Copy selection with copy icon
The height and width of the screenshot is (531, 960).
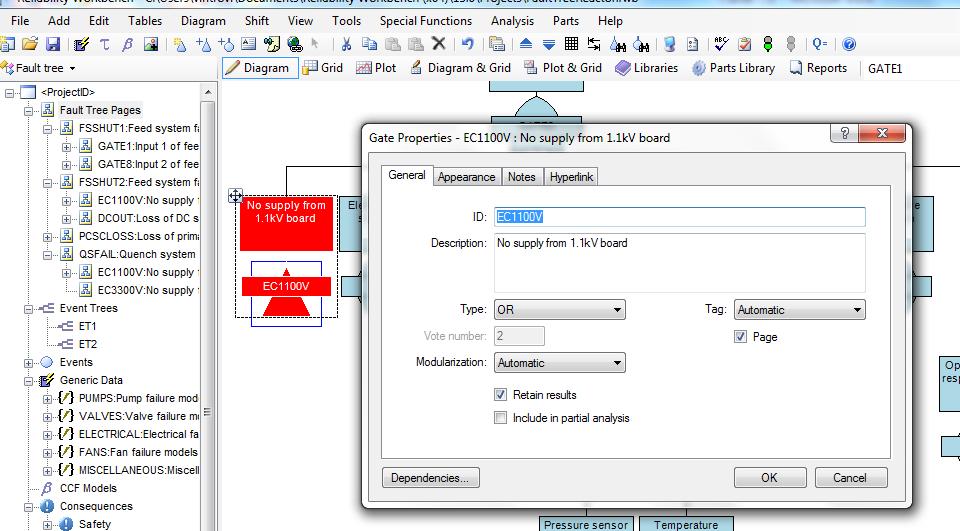pyautogui.click(x=369, y=44)
